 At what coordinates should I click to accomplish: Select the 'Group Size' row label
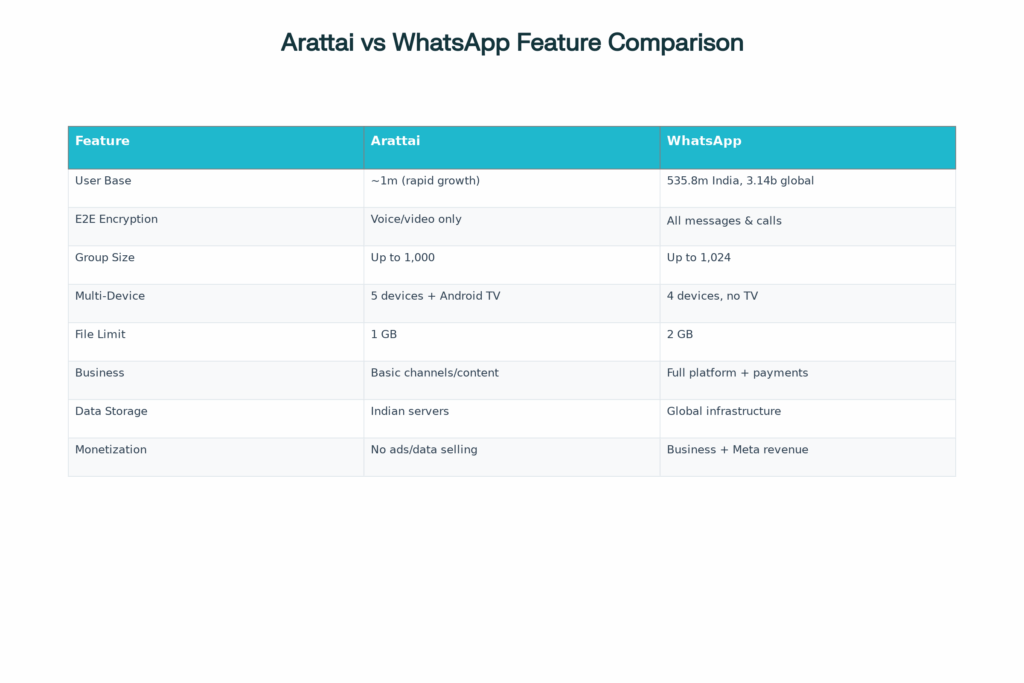click(105, 258)
